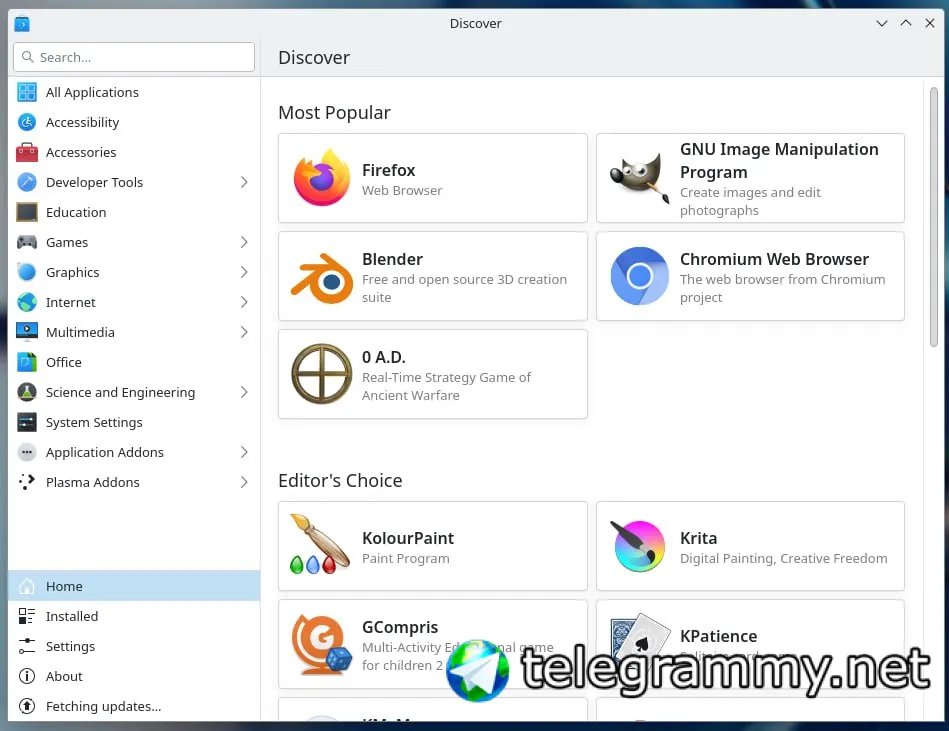Expand the Plasma Addons arrow
949x731 pixels.
click(244, 482)
